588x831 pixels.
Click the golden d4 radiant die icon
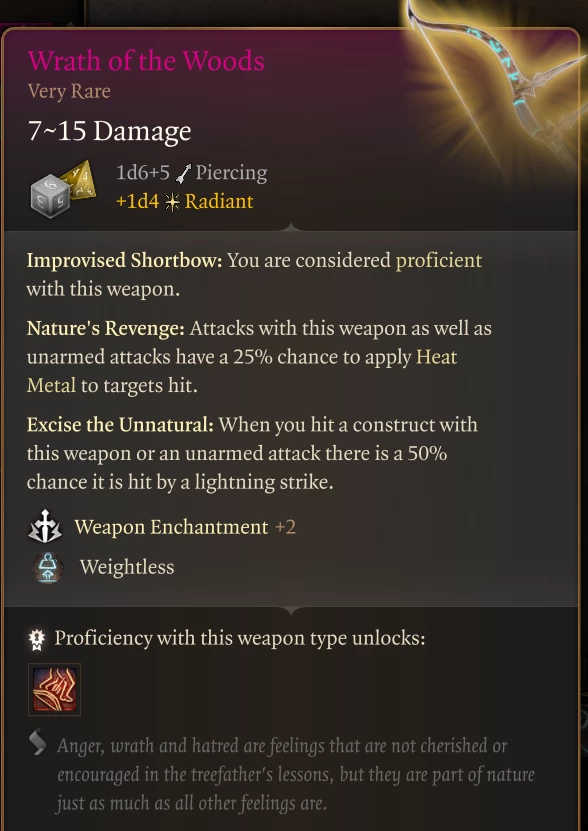[x=80, y=180]
